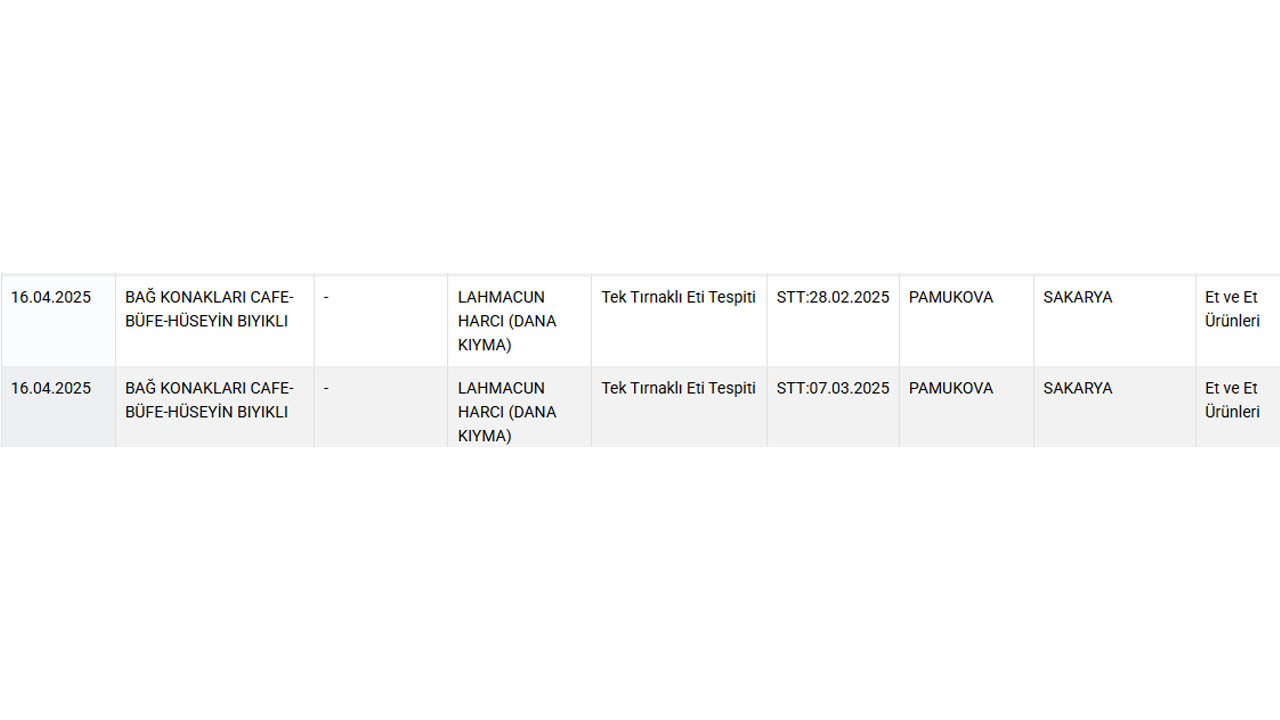Screen dimensions: 1280x720
Task: Click HÜSEYİN BIYIKLI text in second row
Action: click(228, 412)
